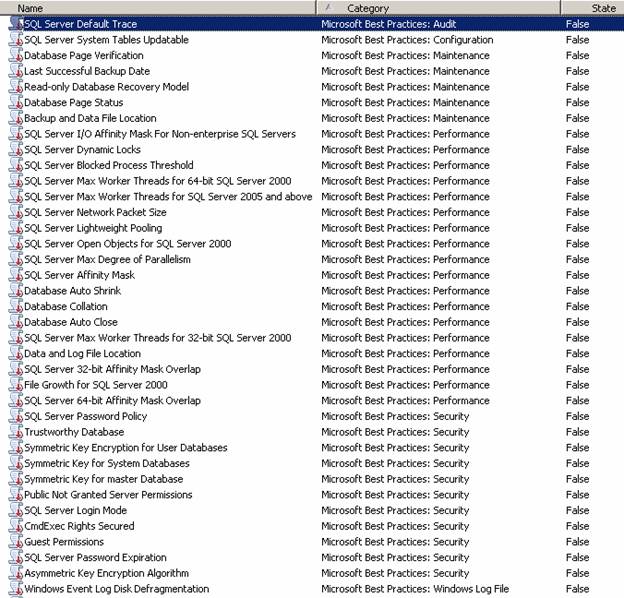
Task: Click the Database Collation policy icon
Action: coord(16,306)
